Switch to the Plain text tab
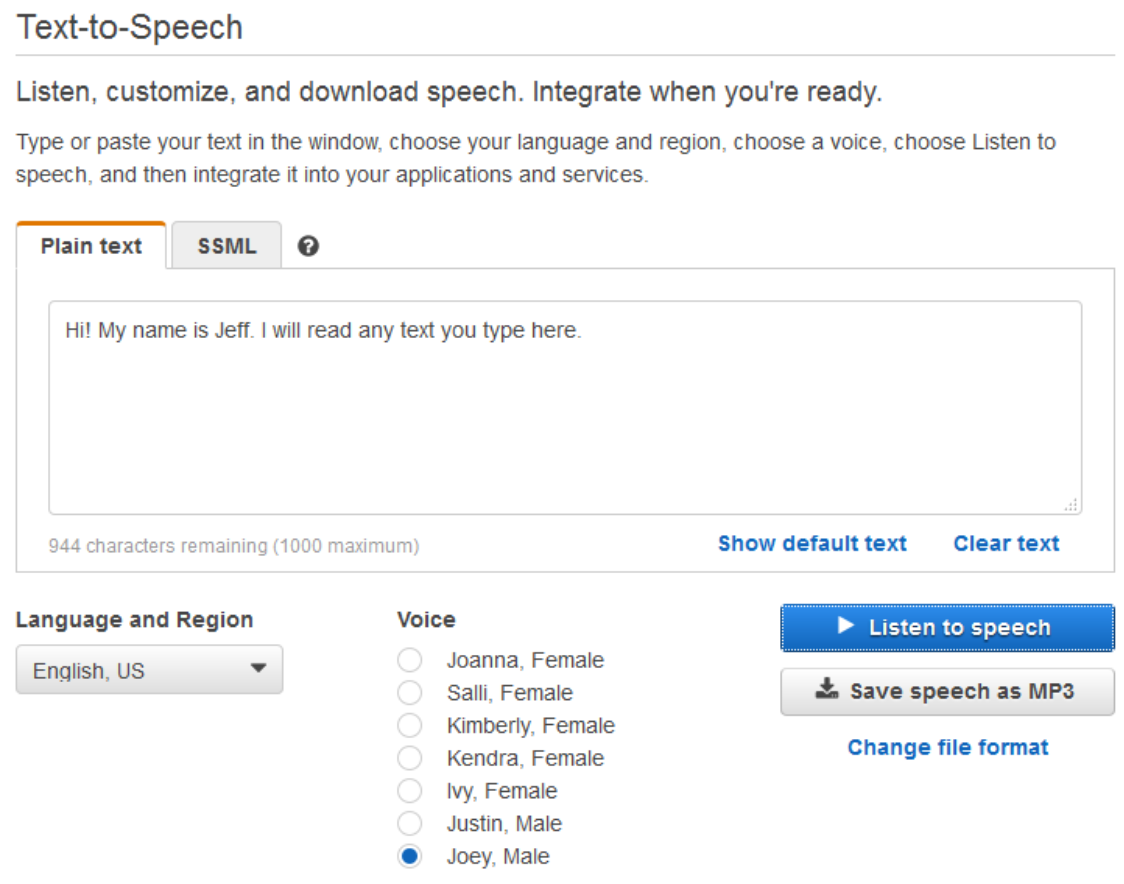This screenshot has width=1124, height=884. (91, 246)
